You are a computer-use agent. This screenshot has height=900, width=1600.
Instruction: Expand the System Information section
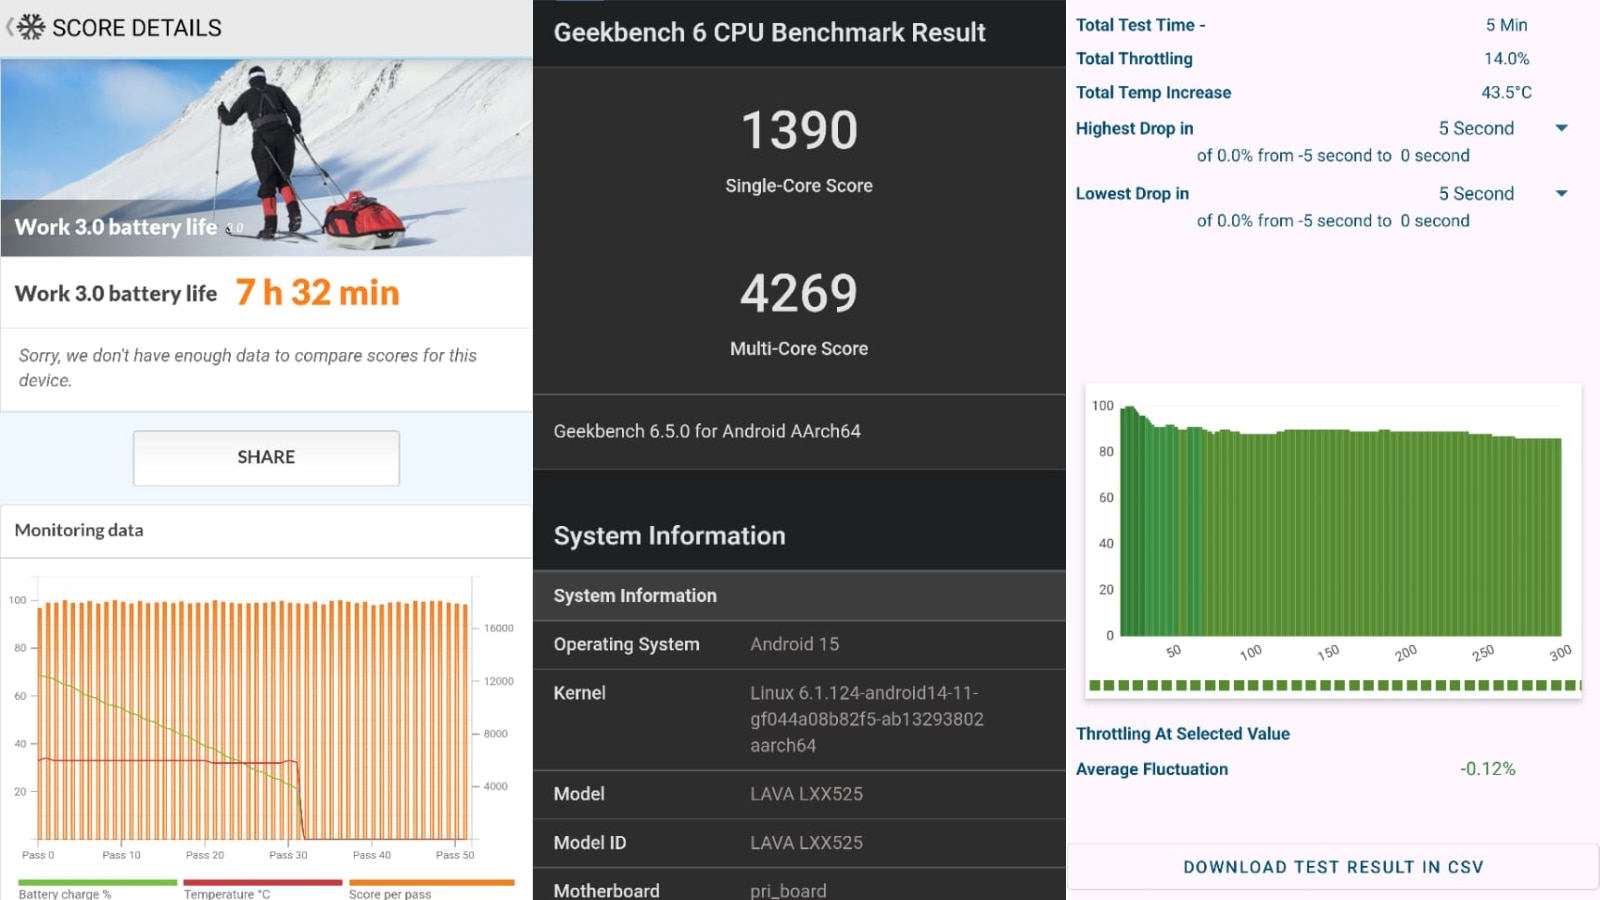[x=800, y=596]
